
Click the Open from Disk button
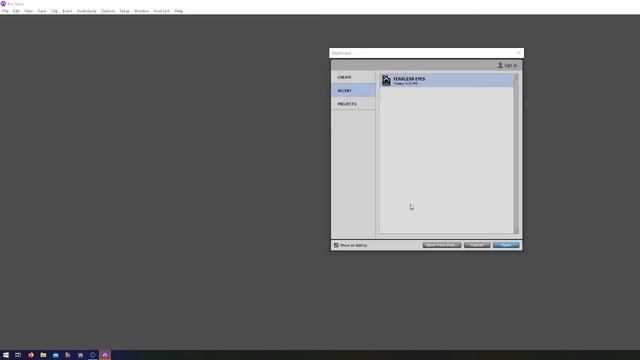(x=442, y=245)
